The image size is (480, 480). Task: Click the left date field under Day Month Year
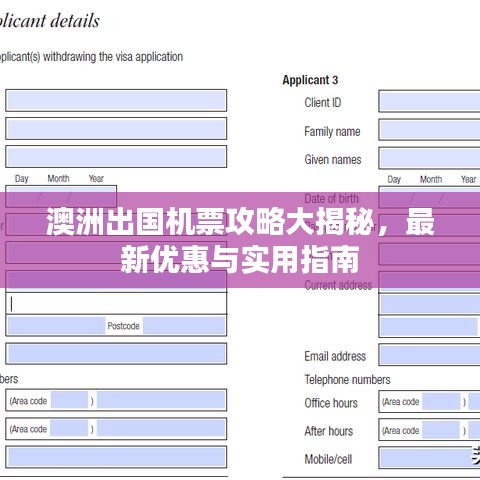coord(61,197)
